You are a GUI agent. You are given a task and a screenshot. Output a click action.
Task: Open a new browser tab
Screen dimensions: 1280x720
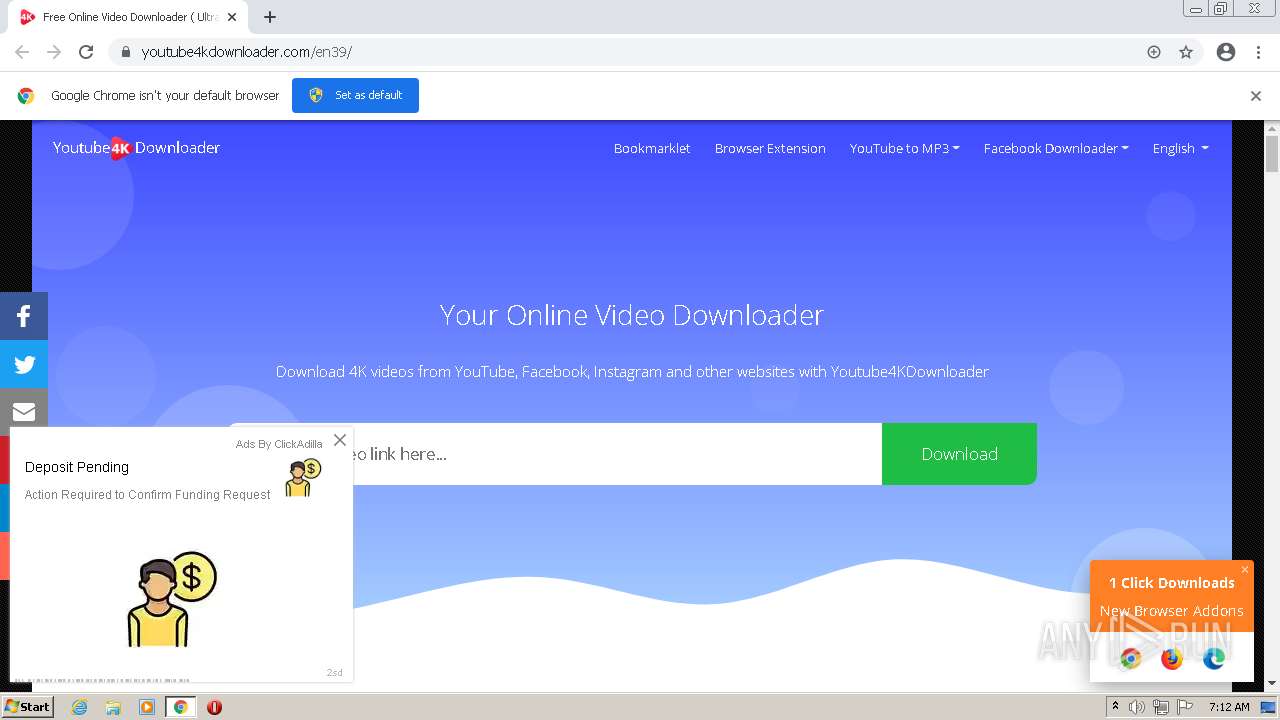(270, 17)
